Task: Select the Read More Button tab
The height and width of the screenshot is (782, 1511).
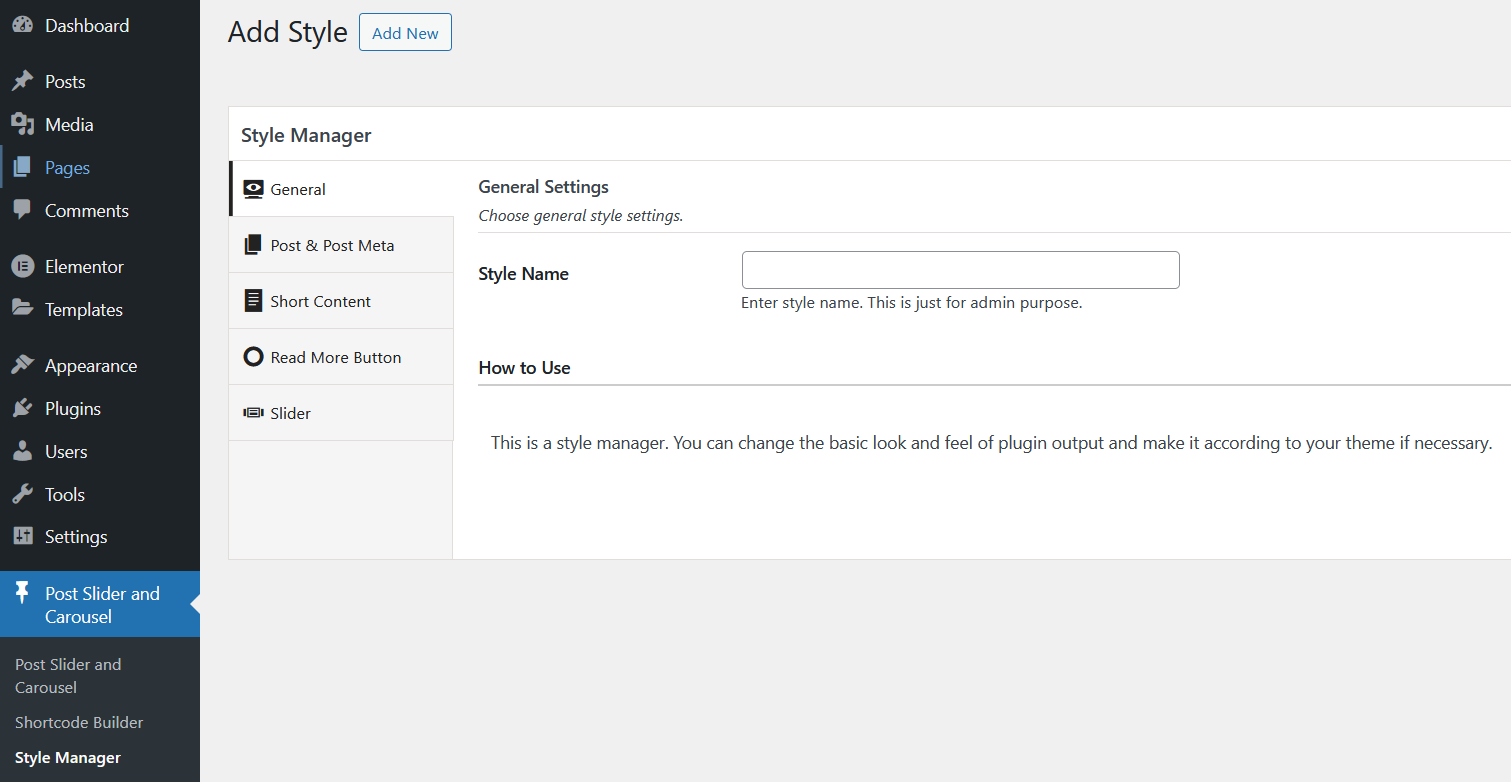Action: pyautogui.click(x=341, y=357)
